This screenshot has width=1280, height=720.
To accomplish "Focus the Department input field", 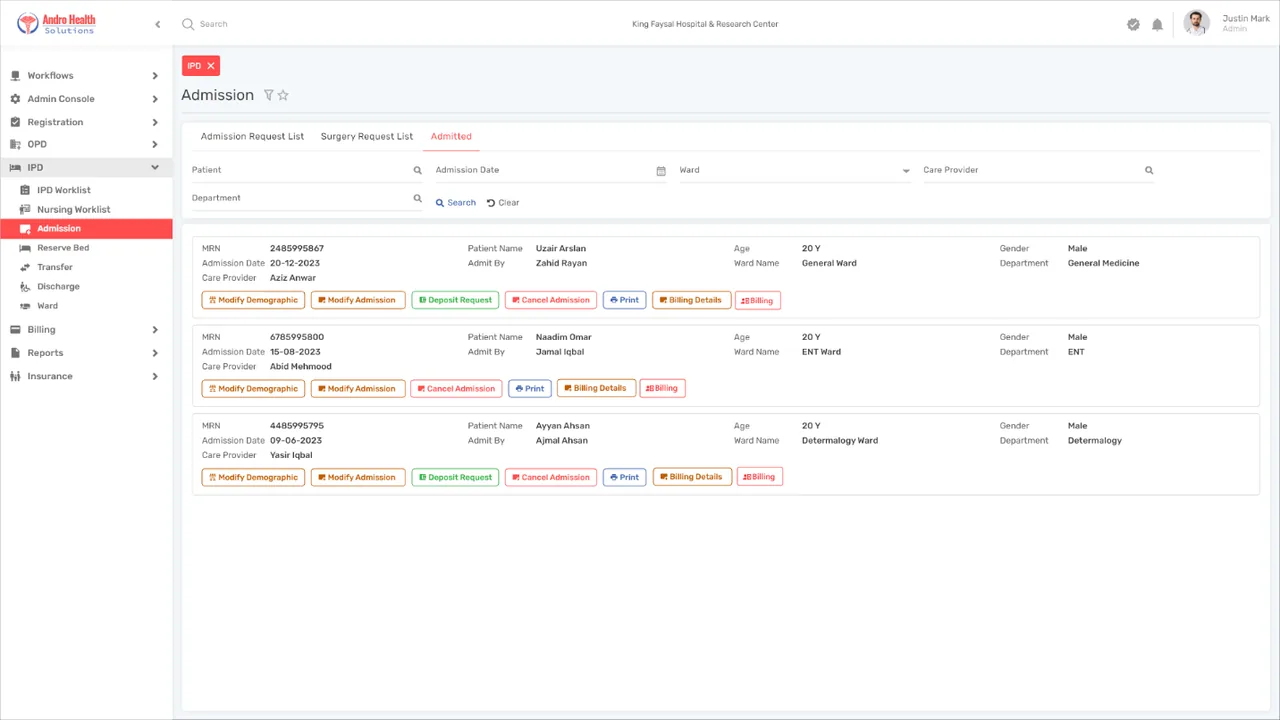I will tap(300, 198).
